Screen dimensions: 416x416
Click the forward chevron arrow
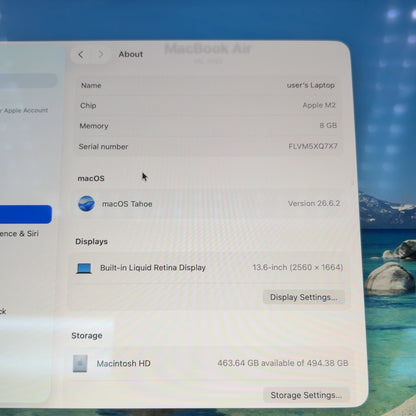click(101, 54)
